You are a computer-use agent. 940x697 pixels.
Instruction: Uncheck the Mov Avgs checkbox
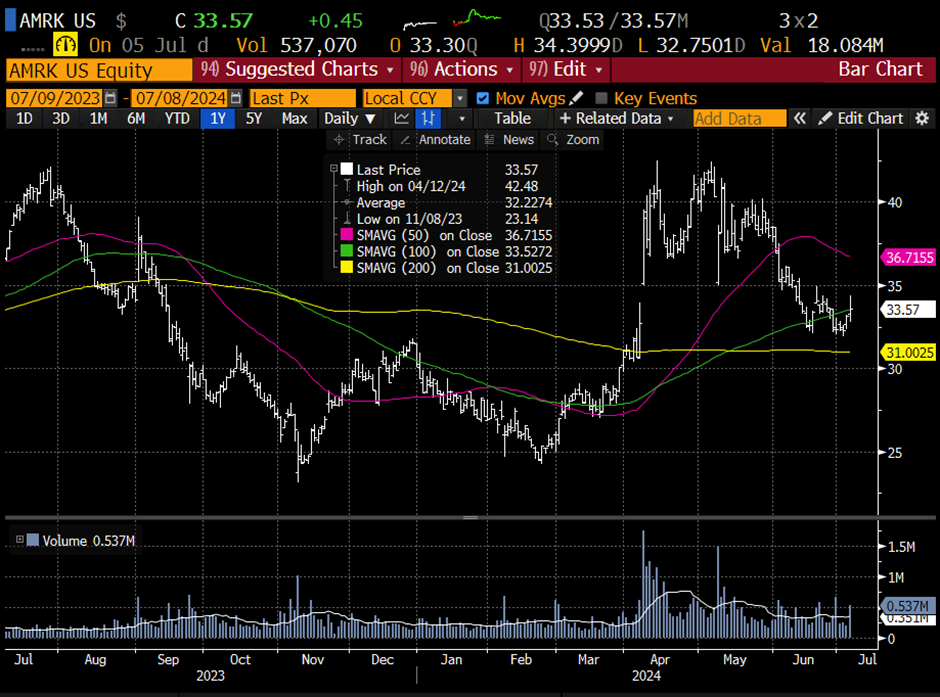(483, 98)
